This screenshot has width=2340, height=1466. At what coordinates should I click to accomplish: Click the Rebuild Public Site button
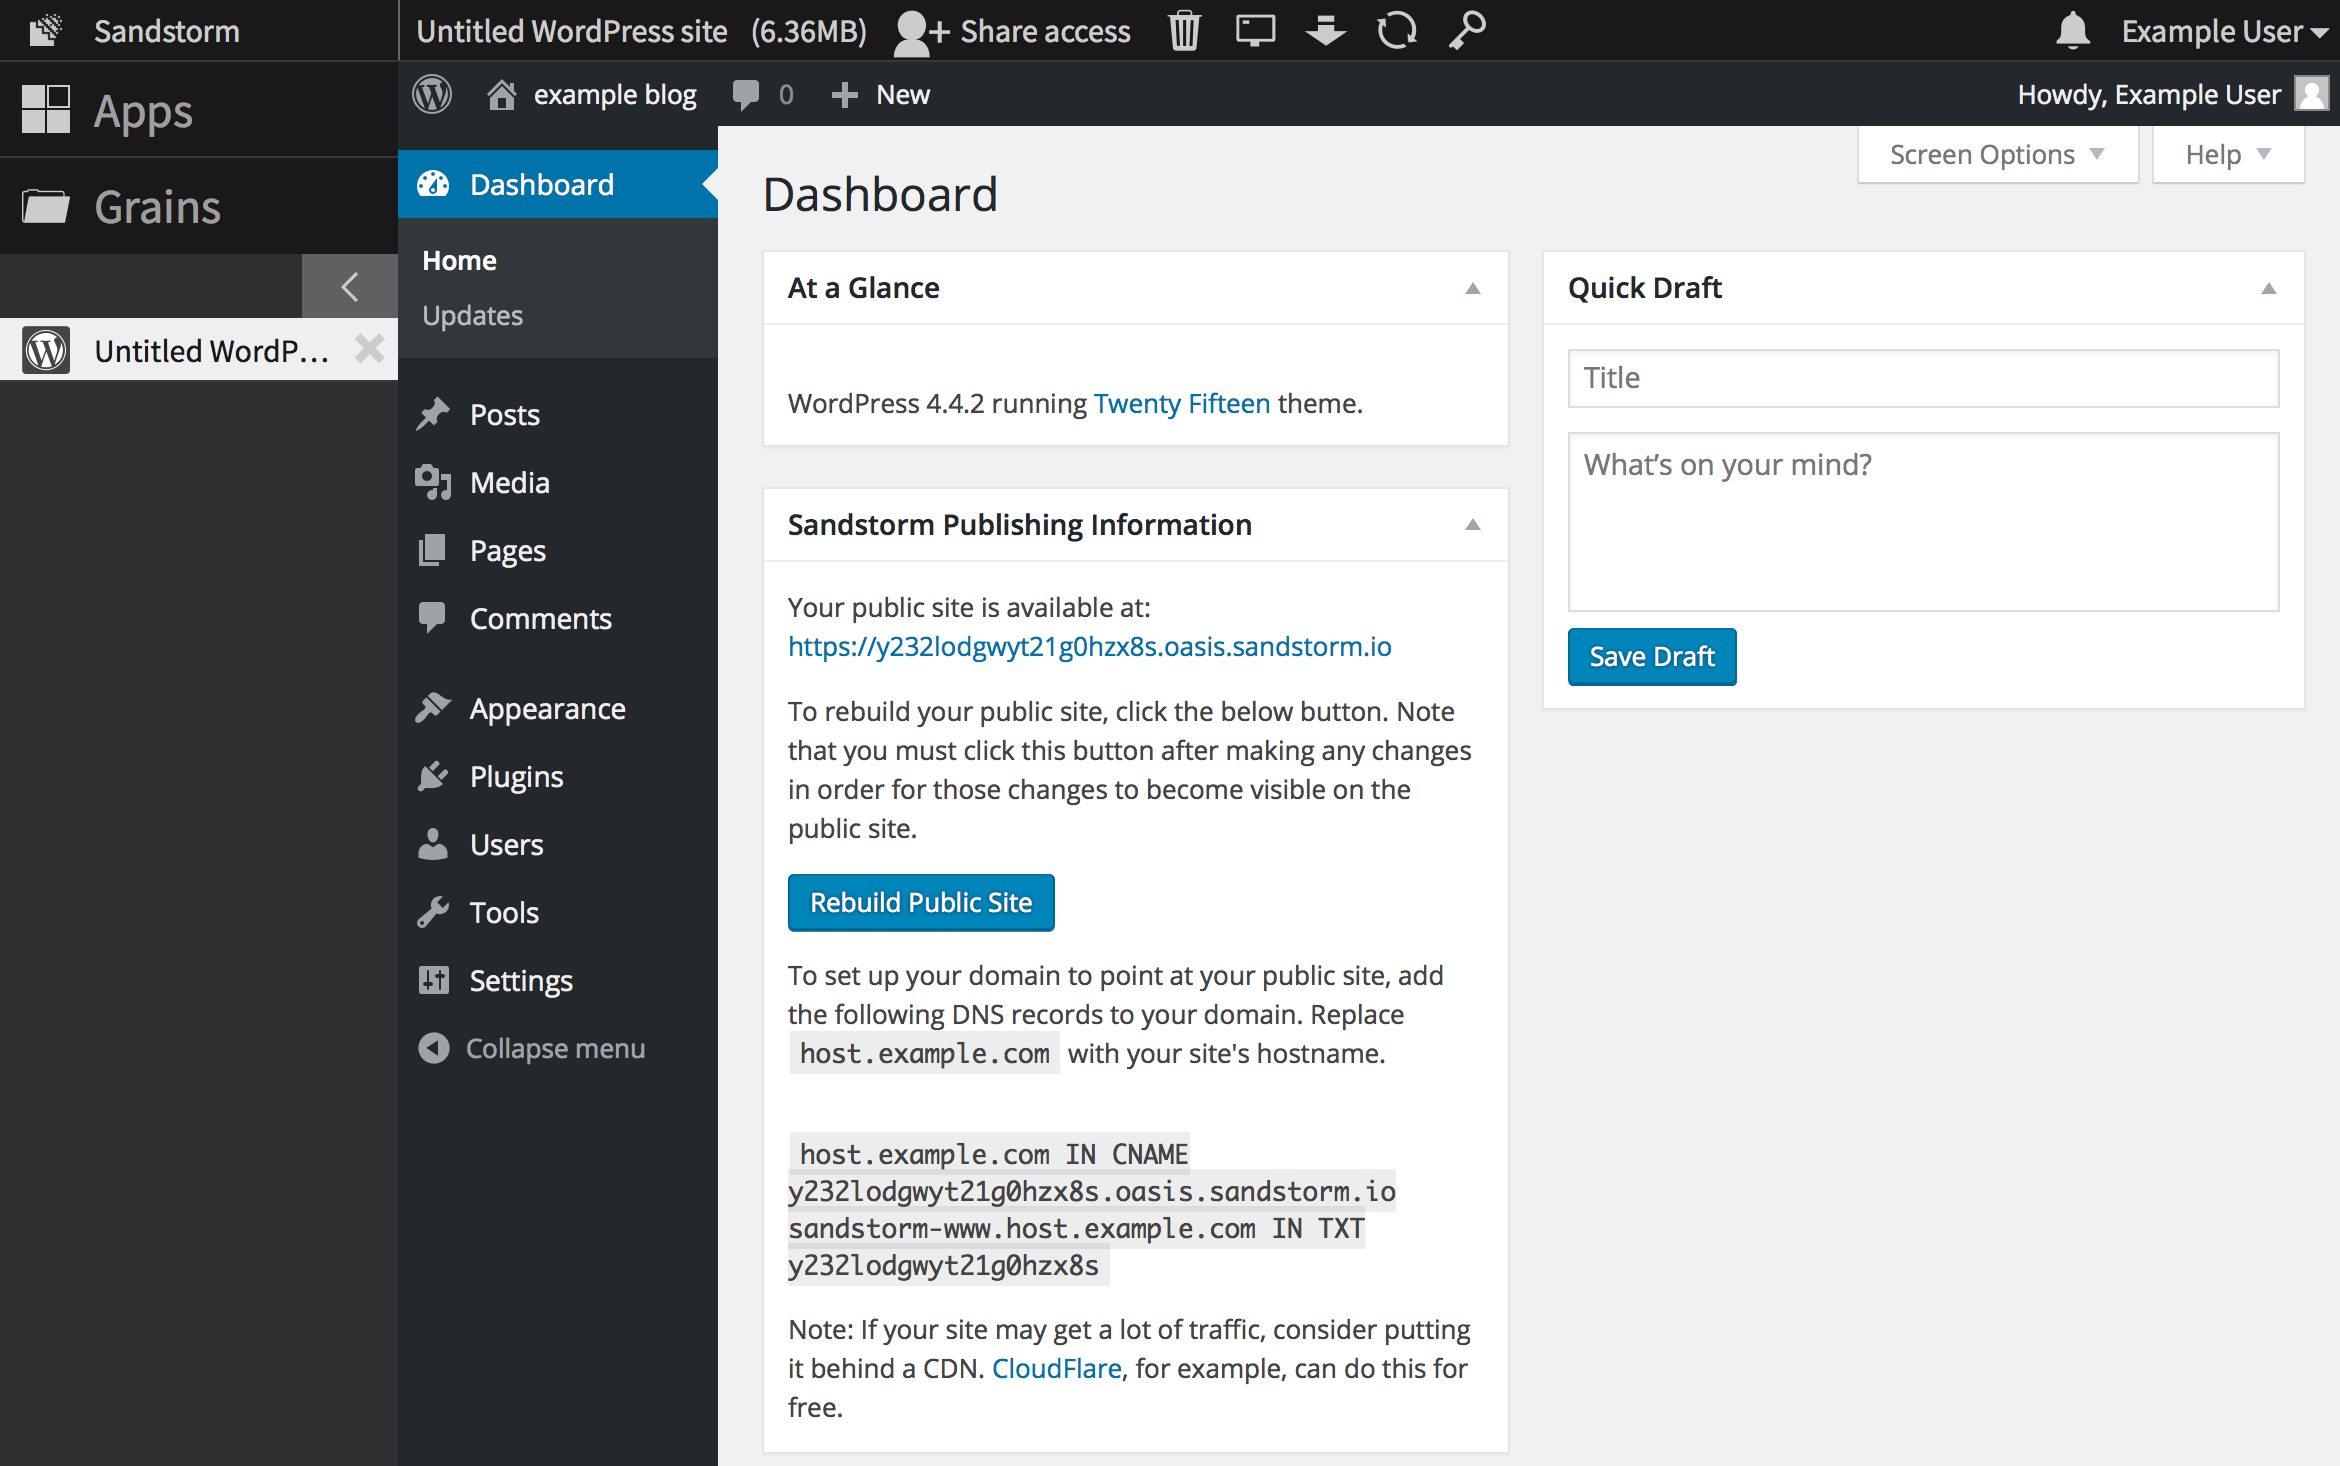coord(921,902)
